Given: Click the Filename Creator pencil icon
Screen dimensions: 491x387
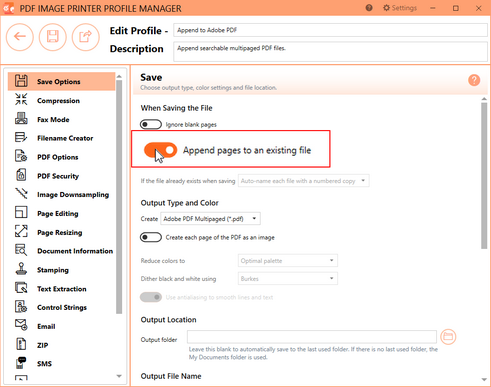Looking at the screenshot, I should tap(21, 137).
